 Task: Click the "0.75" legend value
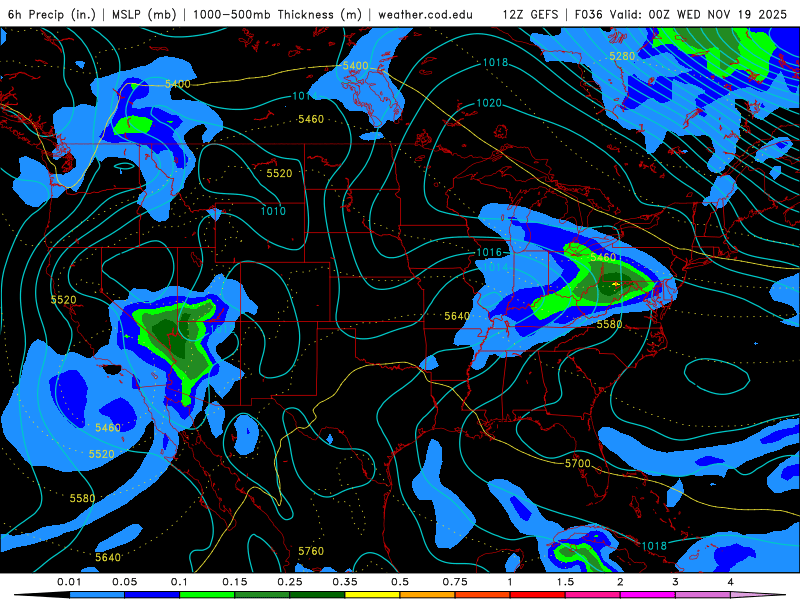(x=455, y=582)
